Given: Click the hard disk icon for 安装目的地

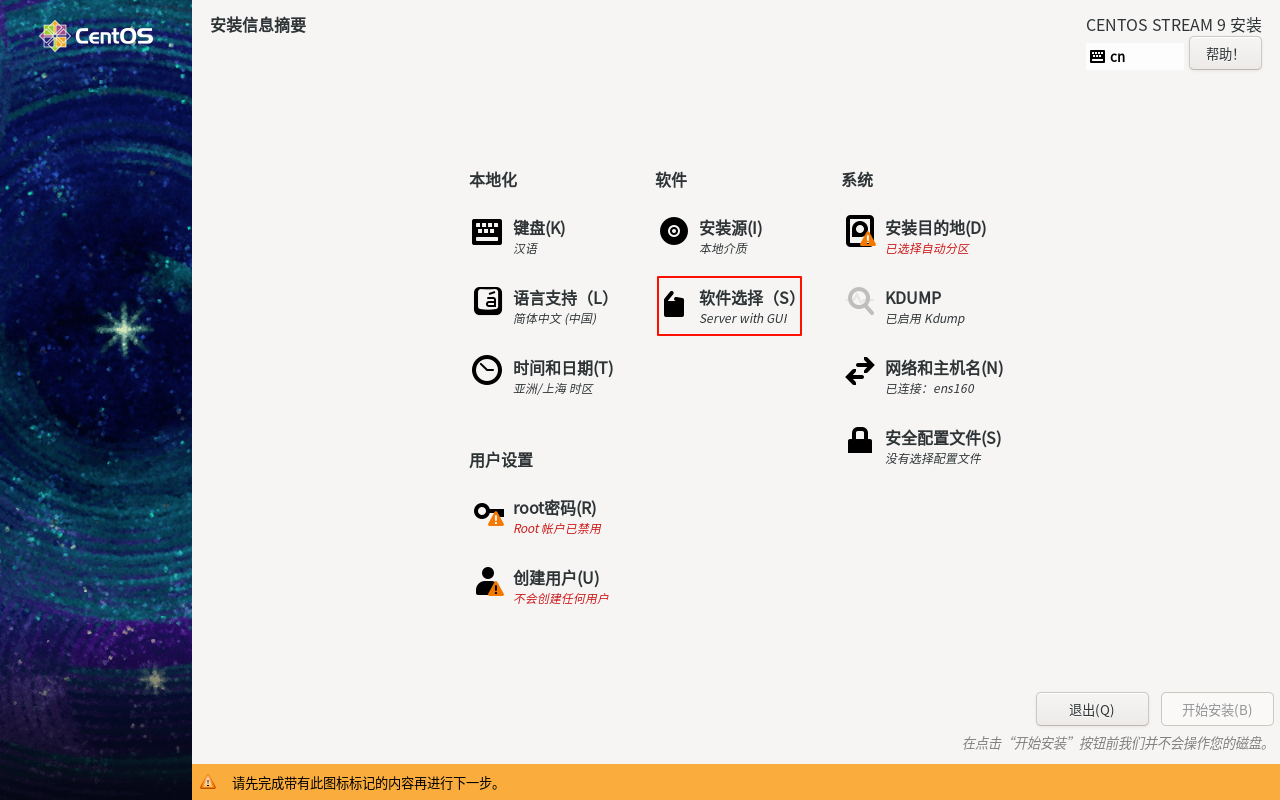Looking at the screenshot, I should [860, 231].
